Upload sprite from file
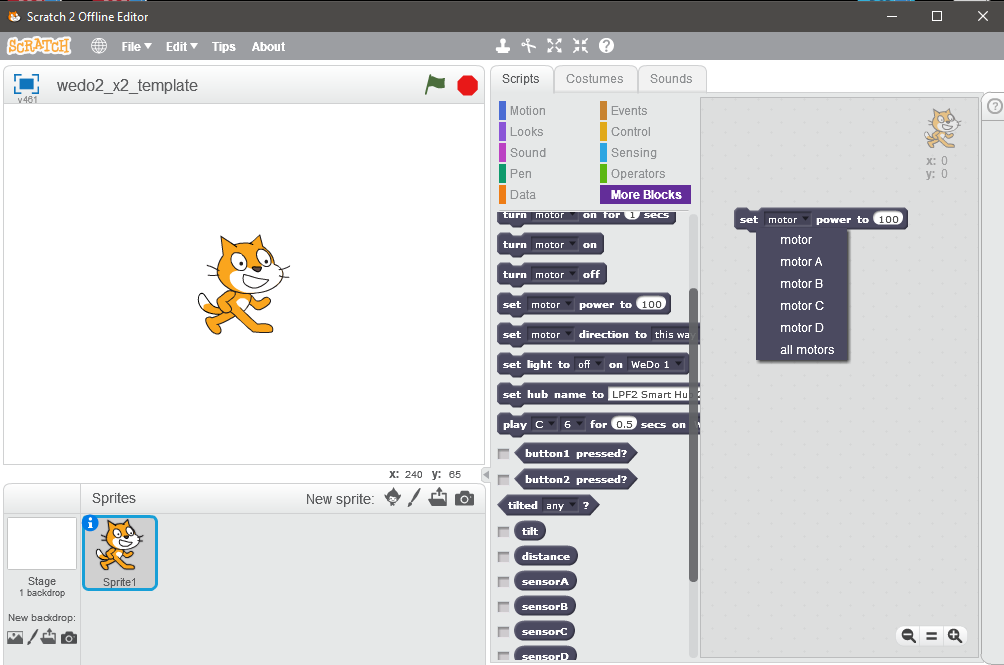The width and height of the screenshot is (1004, 665). pyautogui.click(x=438, y=497)
